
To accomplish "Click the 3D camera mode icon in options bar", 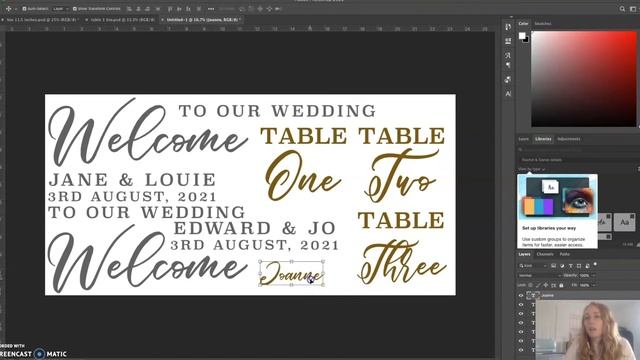I will point(277,9).
